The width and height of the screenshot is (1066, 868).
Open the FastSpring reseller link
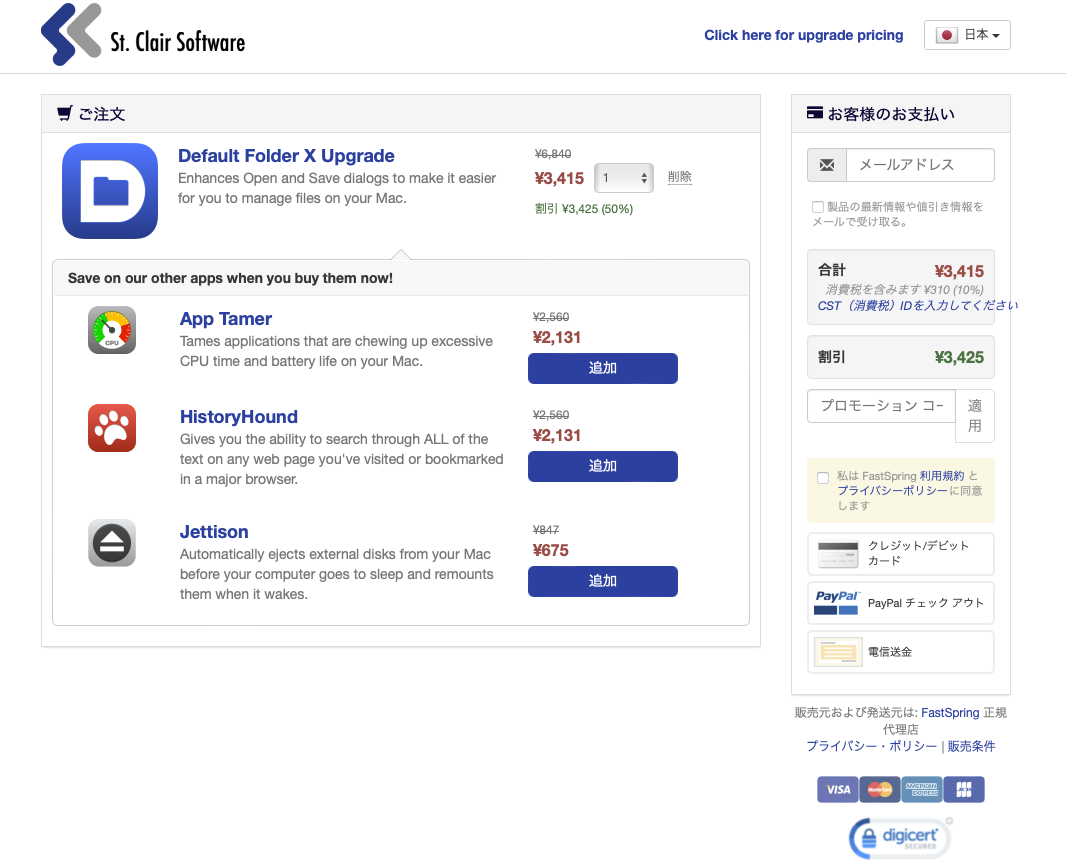[x=950, y=712]
